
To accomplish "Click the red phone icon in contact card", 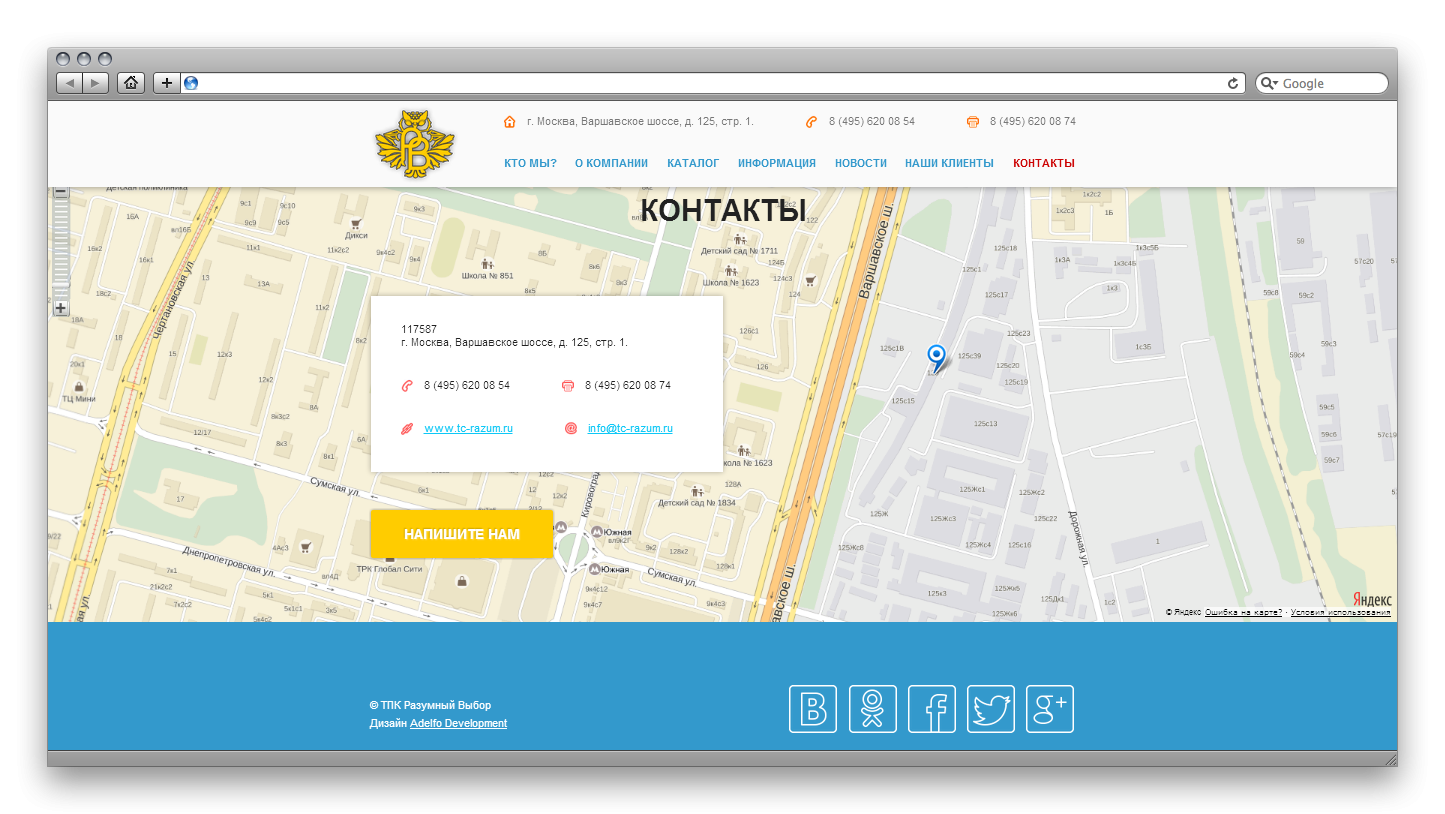I will (407, 385).
